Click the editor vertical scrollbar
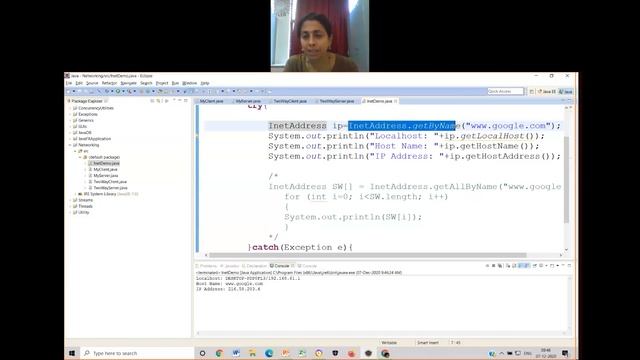The height and width of the screenshot is (360, 640). (x=567, y=180)
